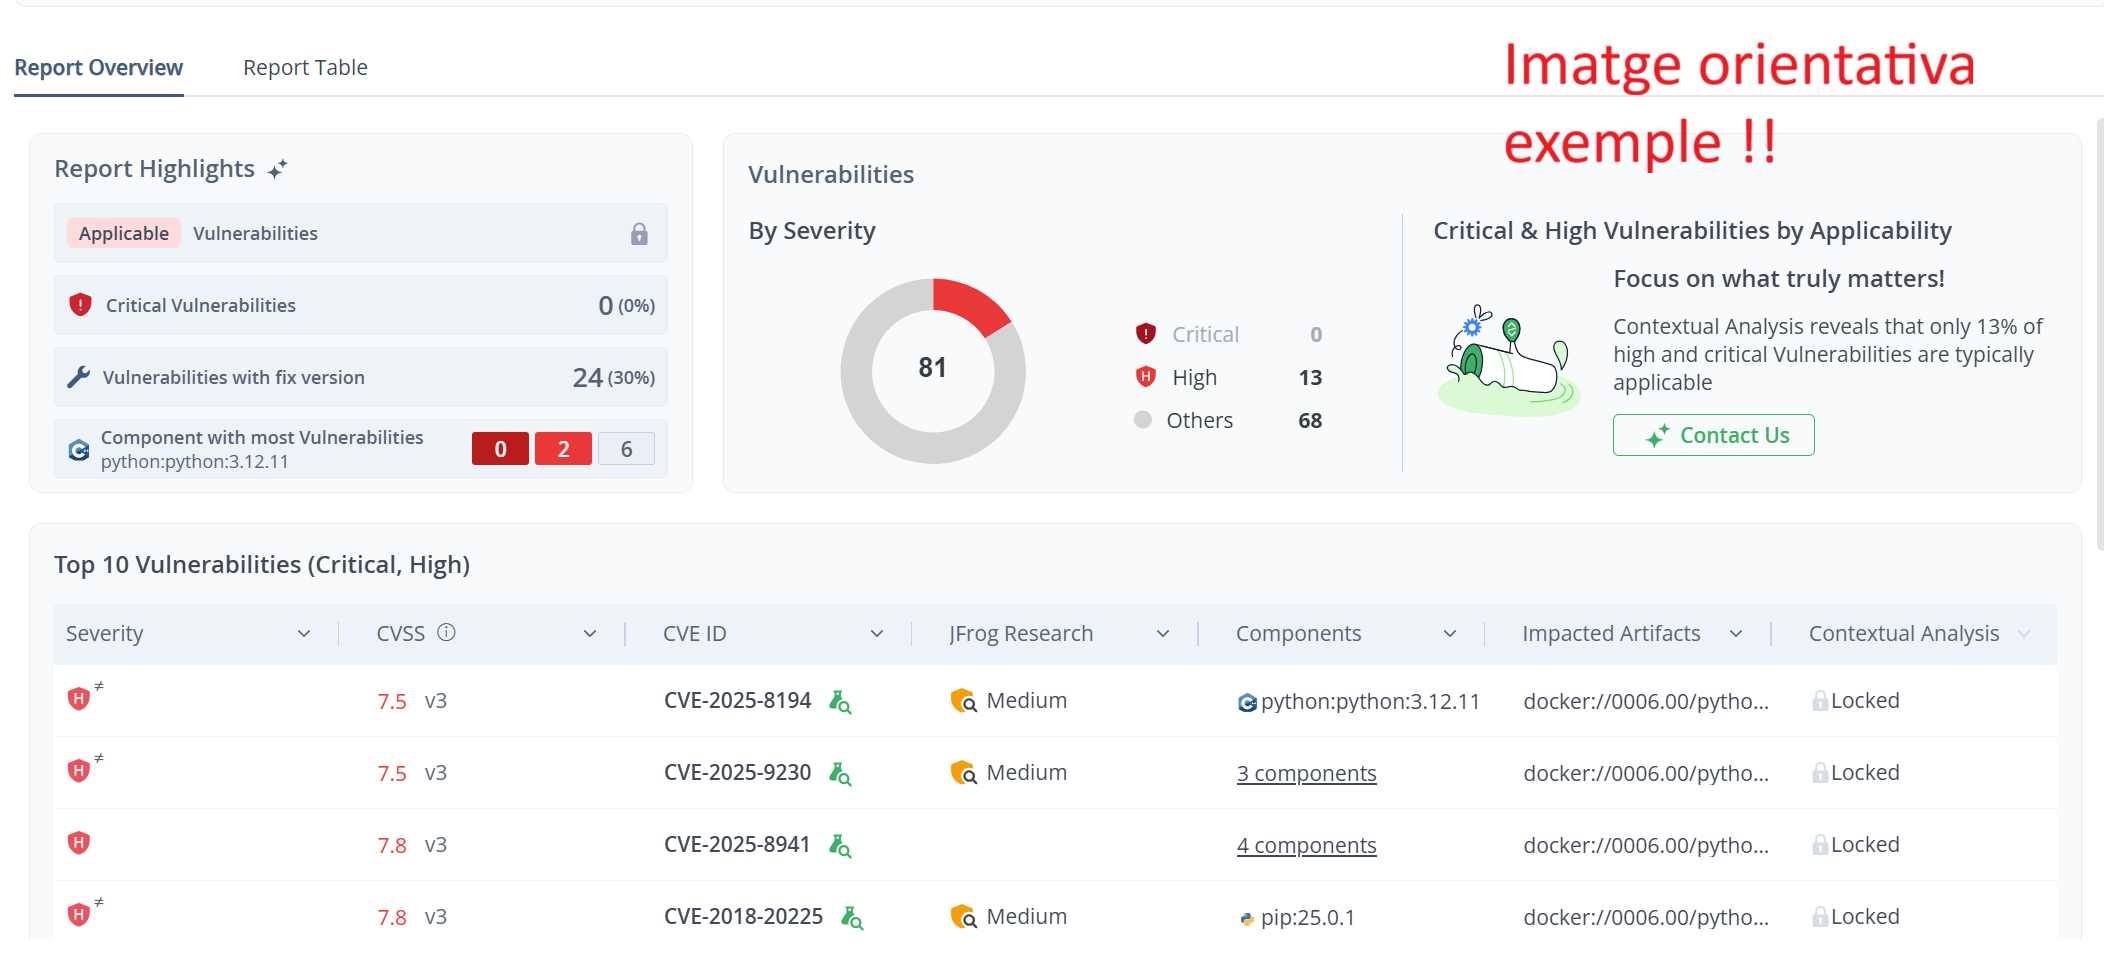This screenshot has height=963, width=2104.
Task: Click the Contact Us button
Action: coord(1713,434)
